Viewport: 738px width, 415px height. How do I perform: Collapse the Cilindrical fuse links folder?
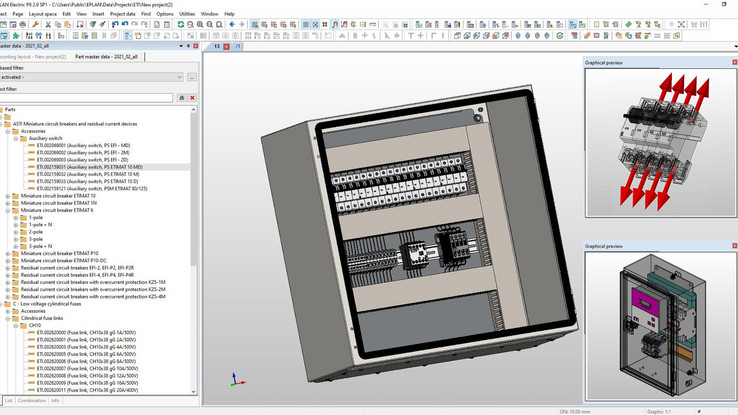(8, 318)
